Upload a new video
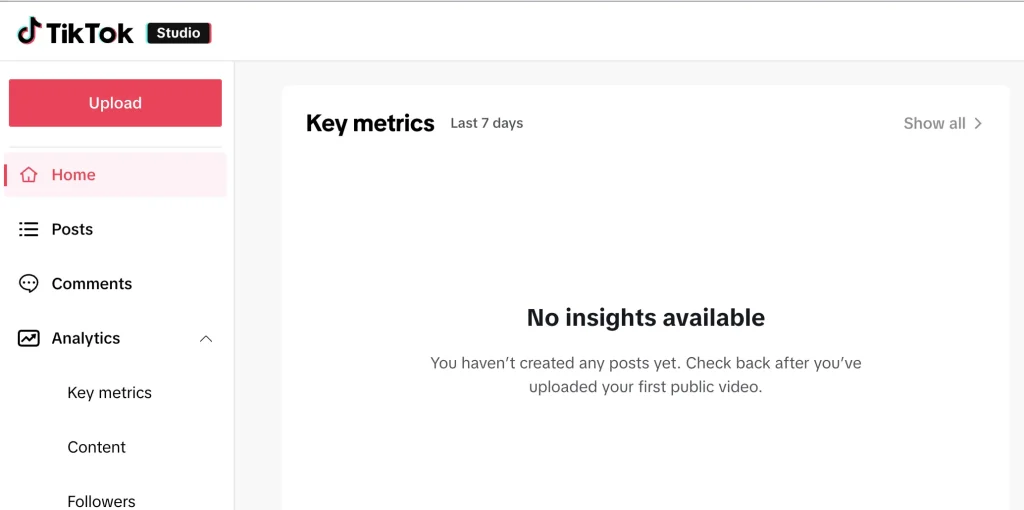This screenshot has height=510, width=1024. tap(115, 103)
